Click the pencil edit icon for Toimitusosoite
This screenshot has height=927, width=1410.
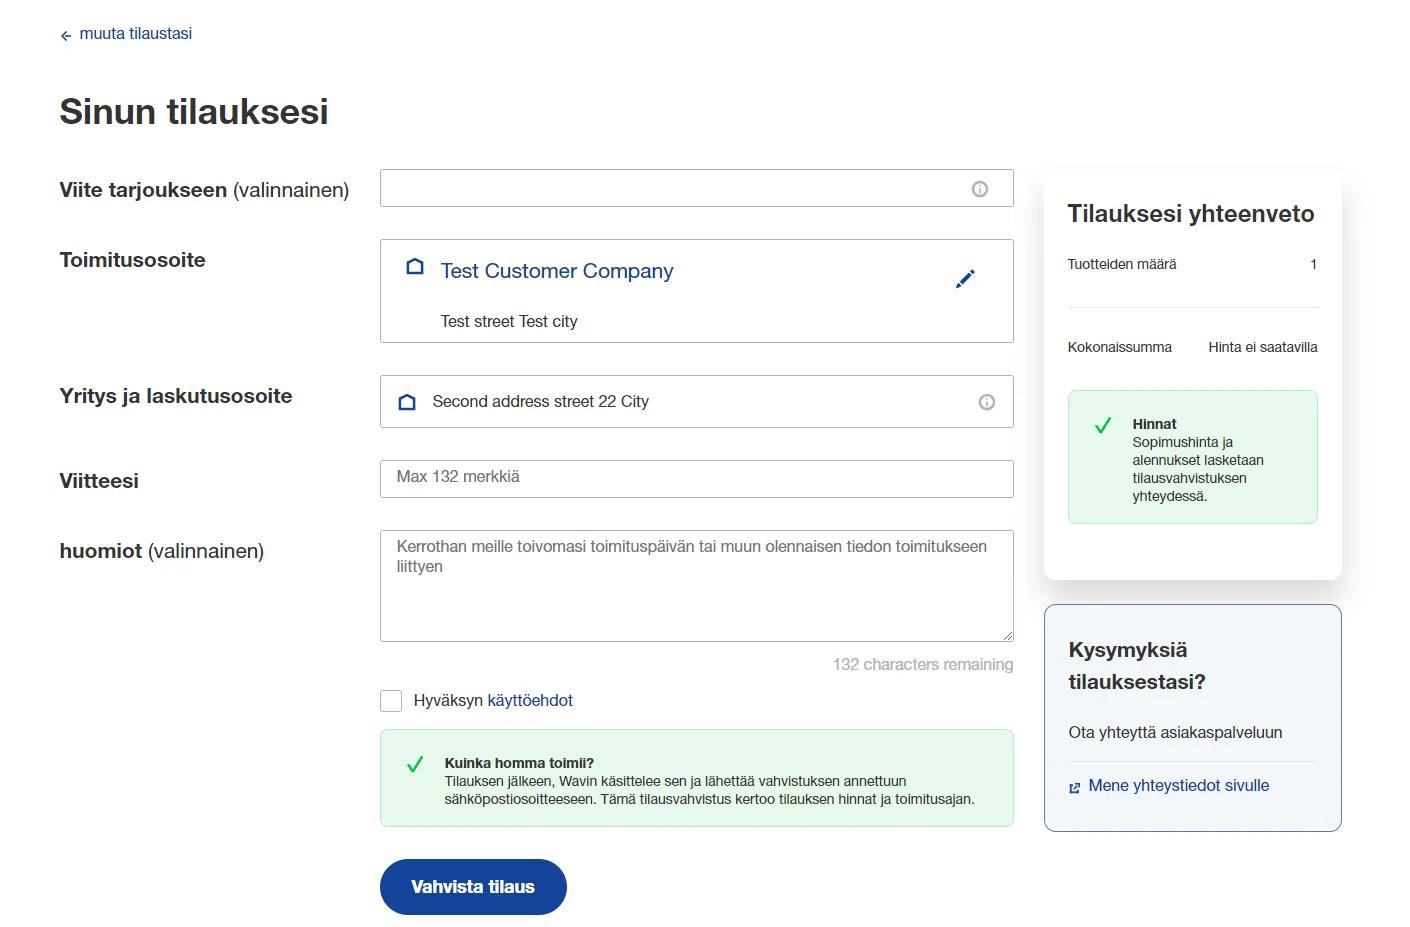tap(965, 279)
